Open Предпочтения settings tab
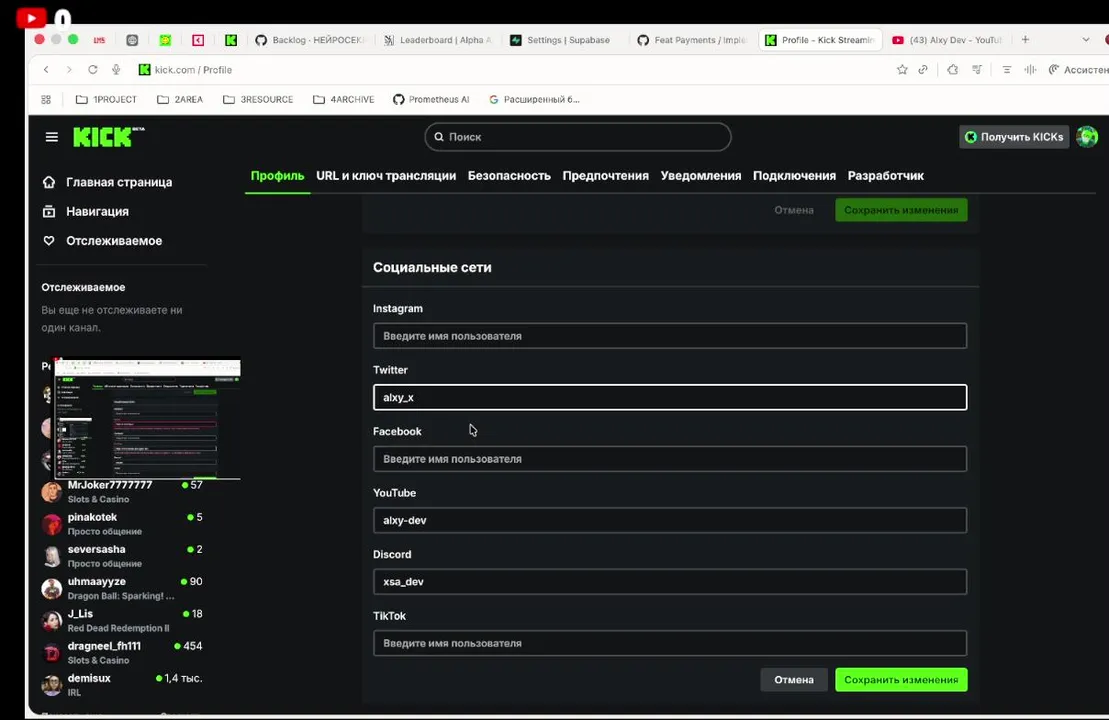1109x720 pixels. pyautogui.click(x=605, y=175)
